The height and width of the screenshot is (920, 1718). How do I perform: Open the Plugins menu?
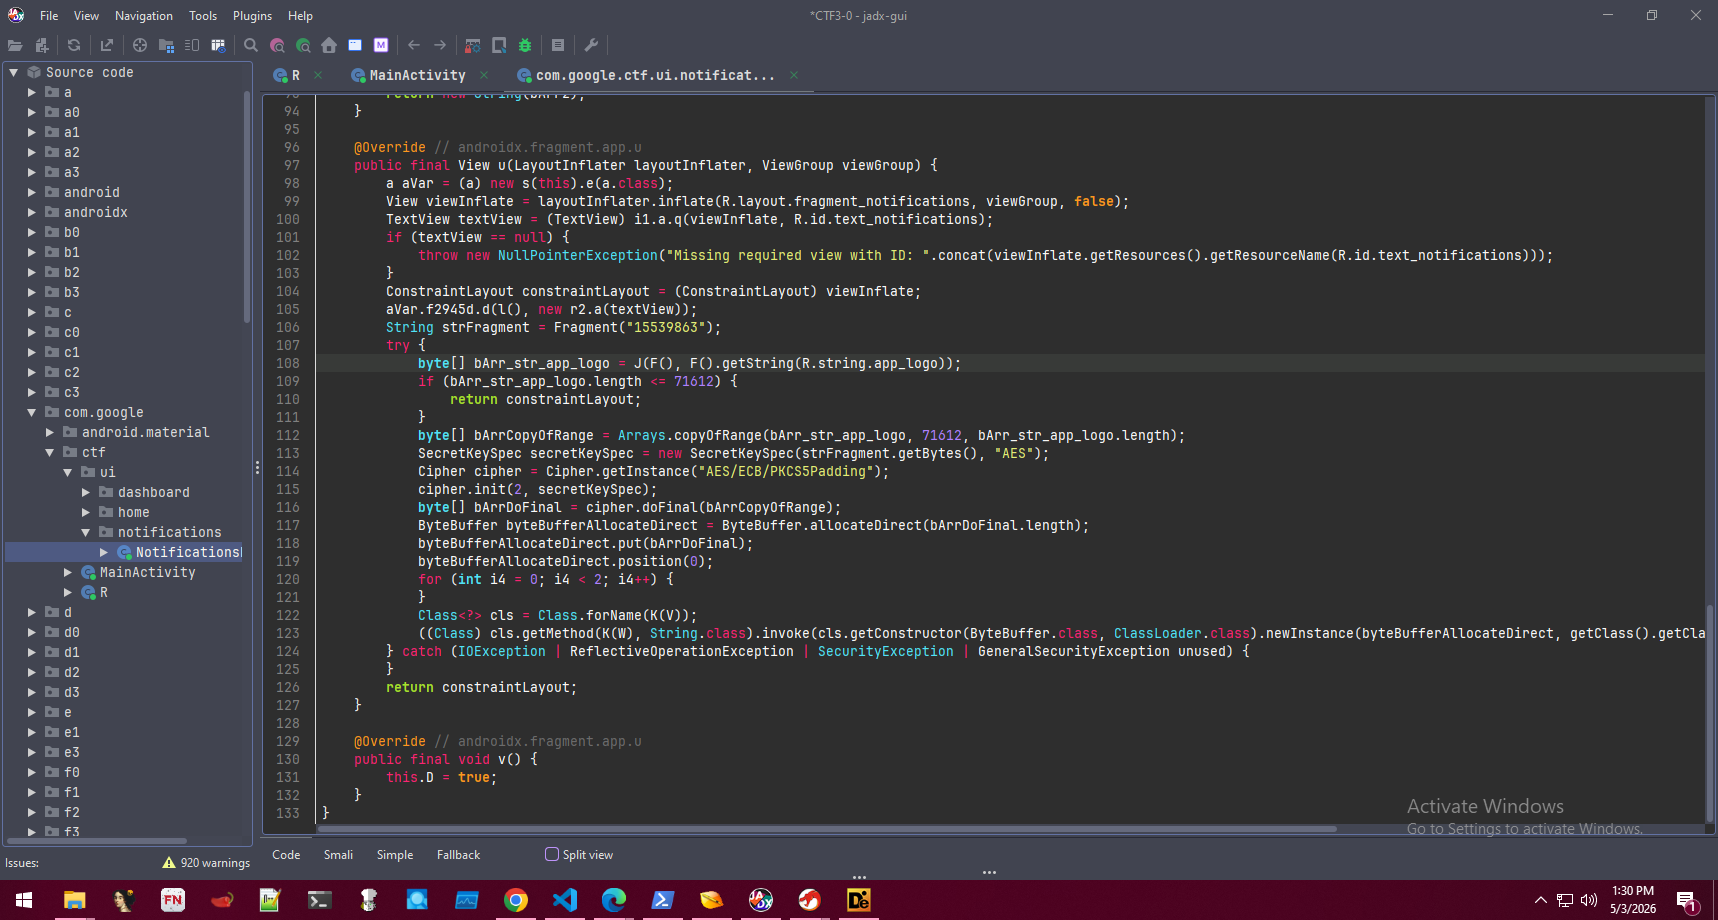coord(252,16)
